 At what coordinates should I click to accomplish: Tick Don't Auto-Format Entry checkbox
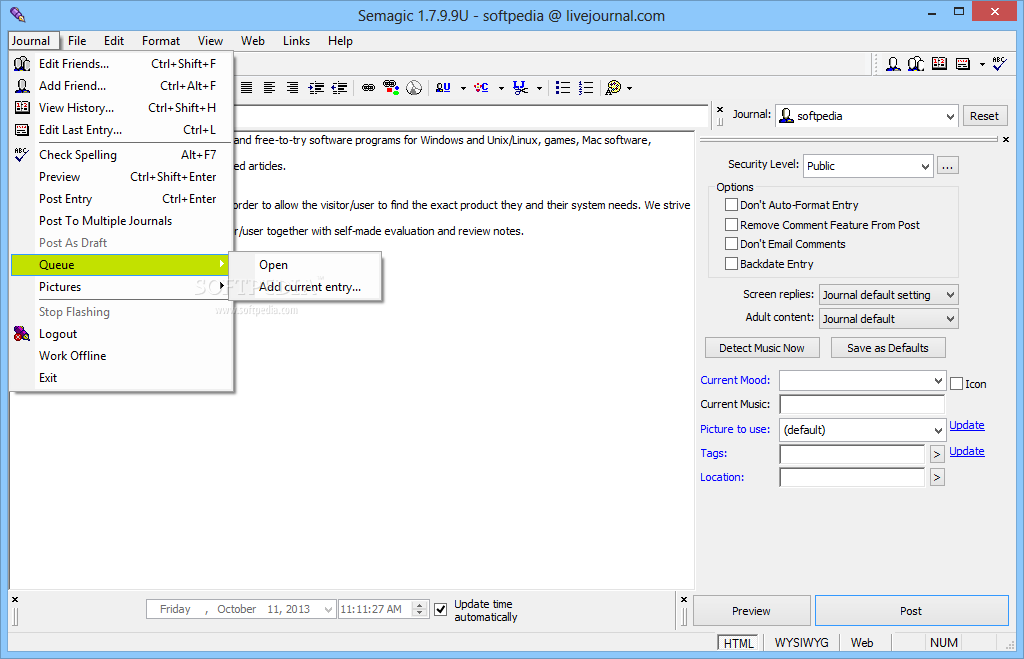point(731,204)
